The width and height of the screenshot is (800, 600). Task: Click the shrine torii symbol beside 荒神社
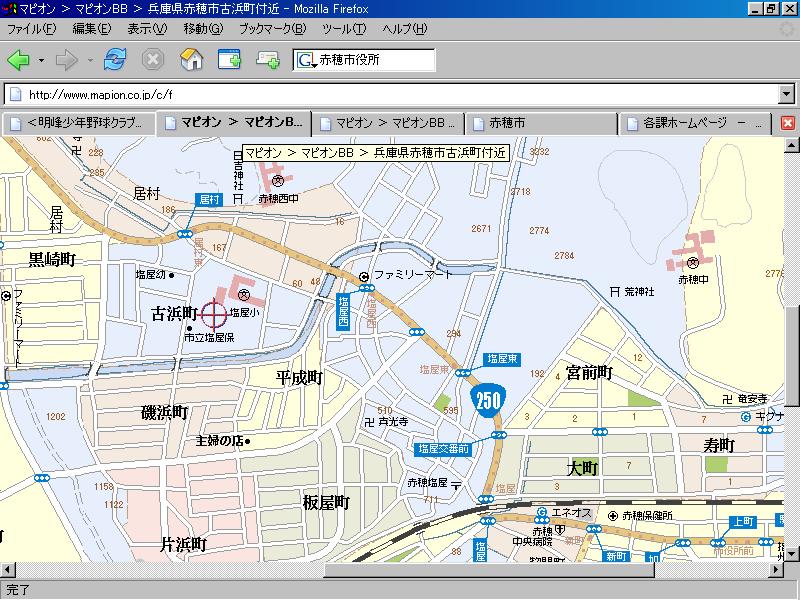(x=615, y=291)
